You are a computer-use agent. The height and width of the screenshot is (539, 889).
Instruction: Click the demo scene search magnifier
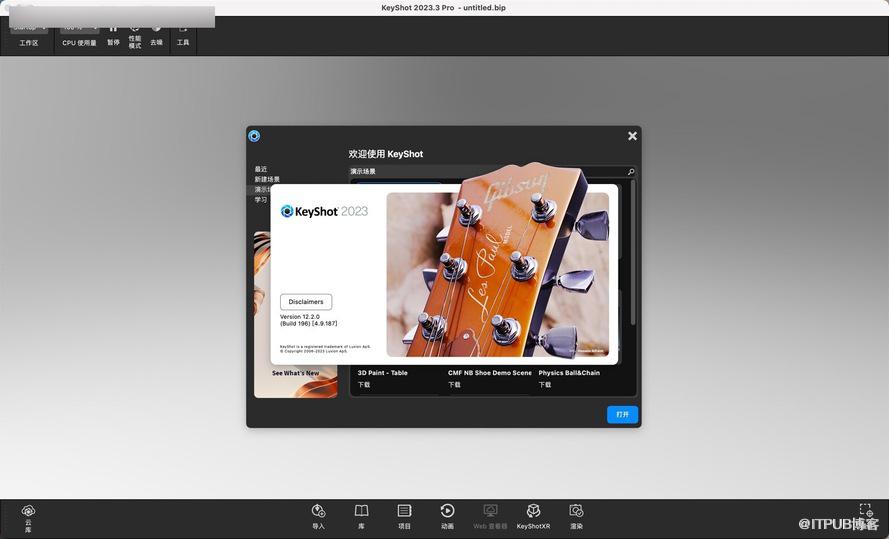click(631, 172)
